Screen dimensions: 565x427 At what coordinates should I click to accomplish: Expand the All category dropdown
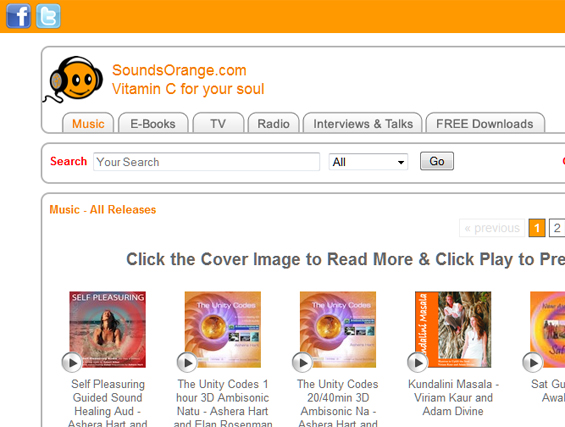pyautogui.click(x=368, y=162)
